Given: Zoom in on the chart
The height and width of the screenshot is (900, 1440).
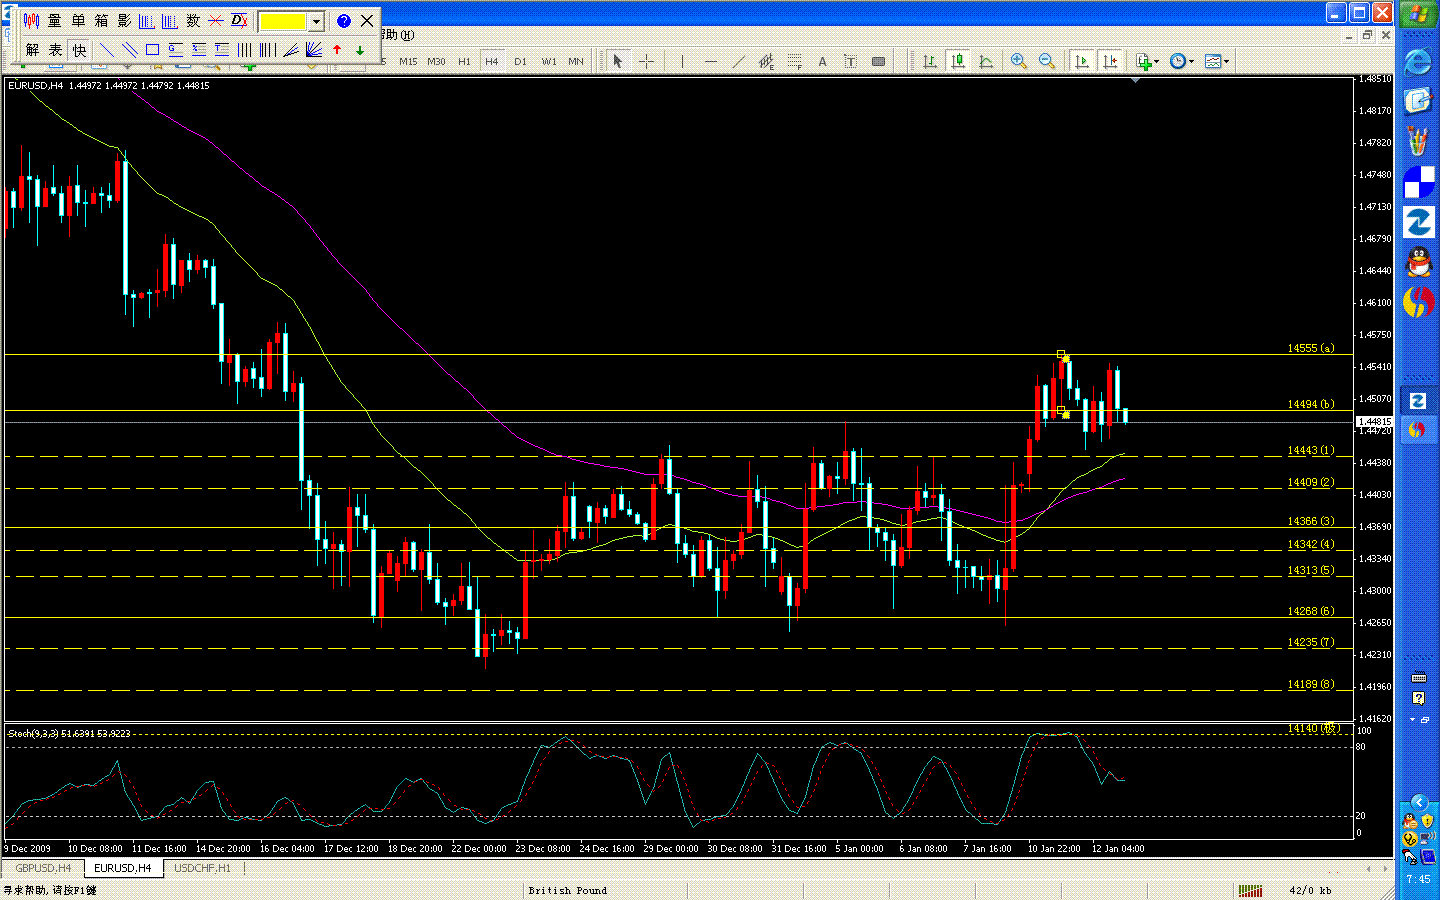Looking at the screenshot, I should point(1019,62).
